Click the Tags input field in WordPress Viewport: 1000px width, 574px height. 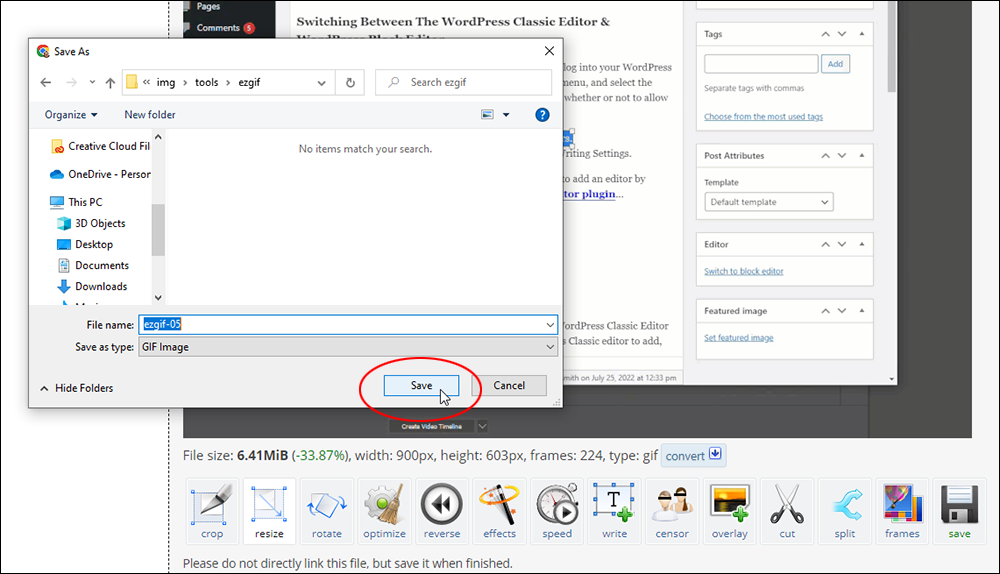761,64
